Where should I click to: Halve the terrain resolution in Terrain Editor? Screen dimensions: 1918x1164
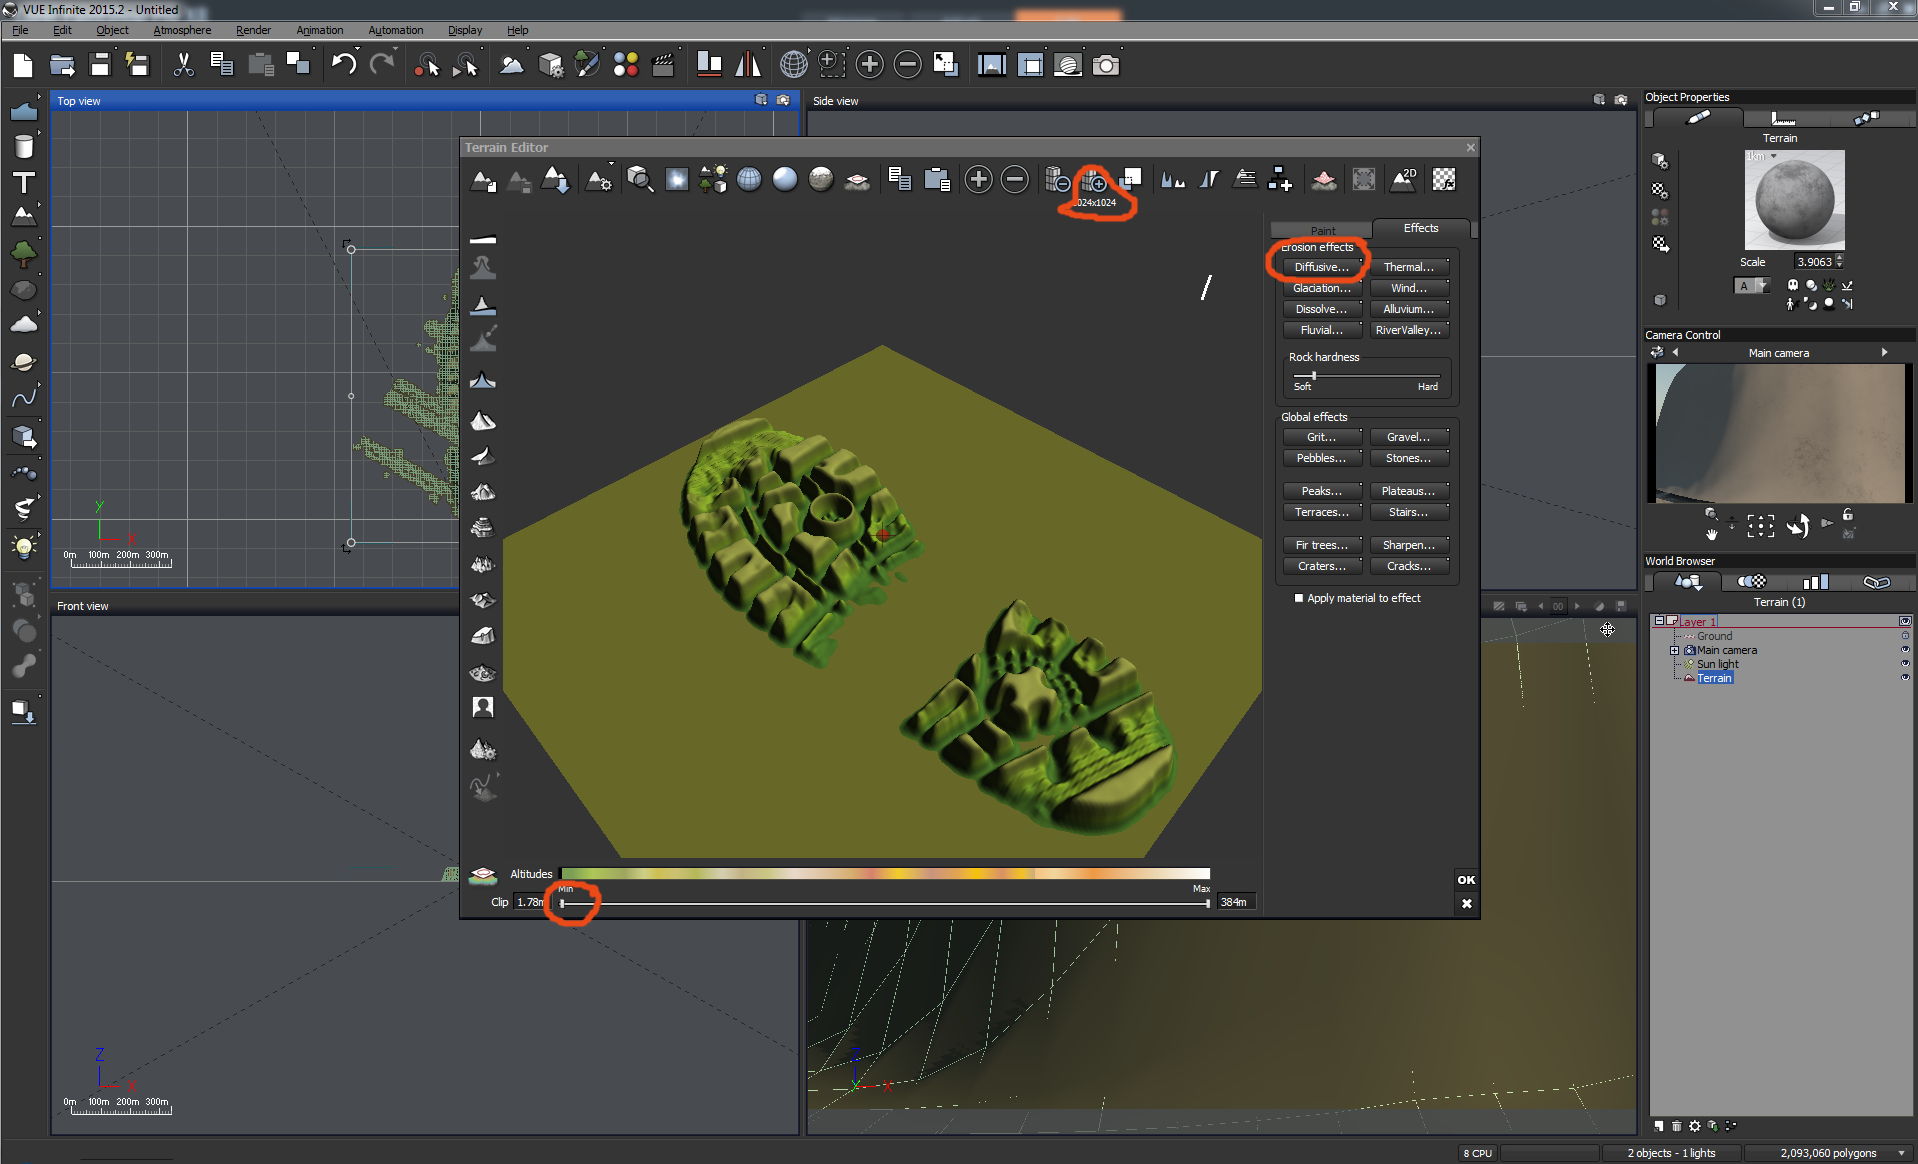(x=1057, y=180)
